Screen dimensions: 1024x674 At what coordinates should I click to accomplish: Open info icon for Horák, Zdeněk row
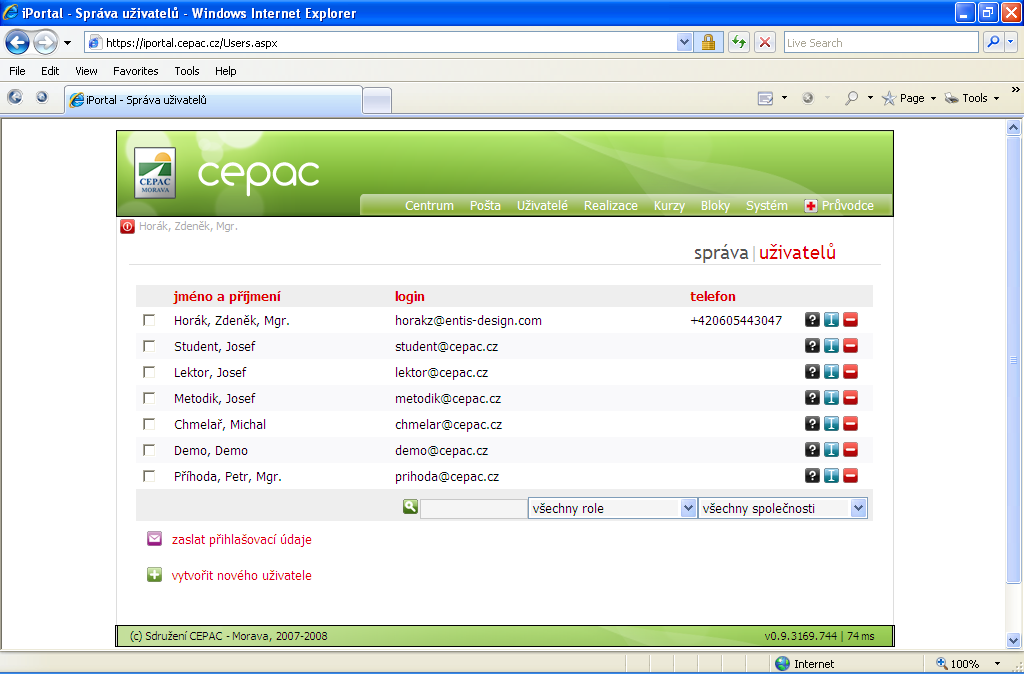(x=831, y=320)
